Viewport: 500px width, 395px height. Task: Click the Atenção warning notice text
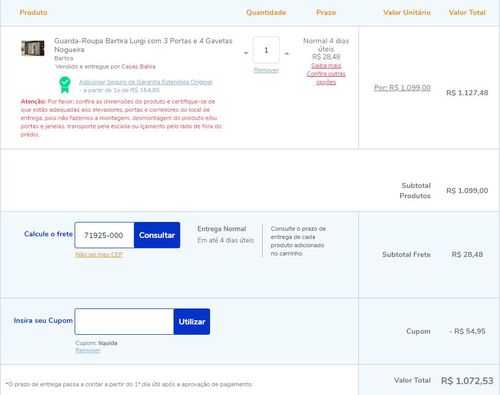[121, 118]
